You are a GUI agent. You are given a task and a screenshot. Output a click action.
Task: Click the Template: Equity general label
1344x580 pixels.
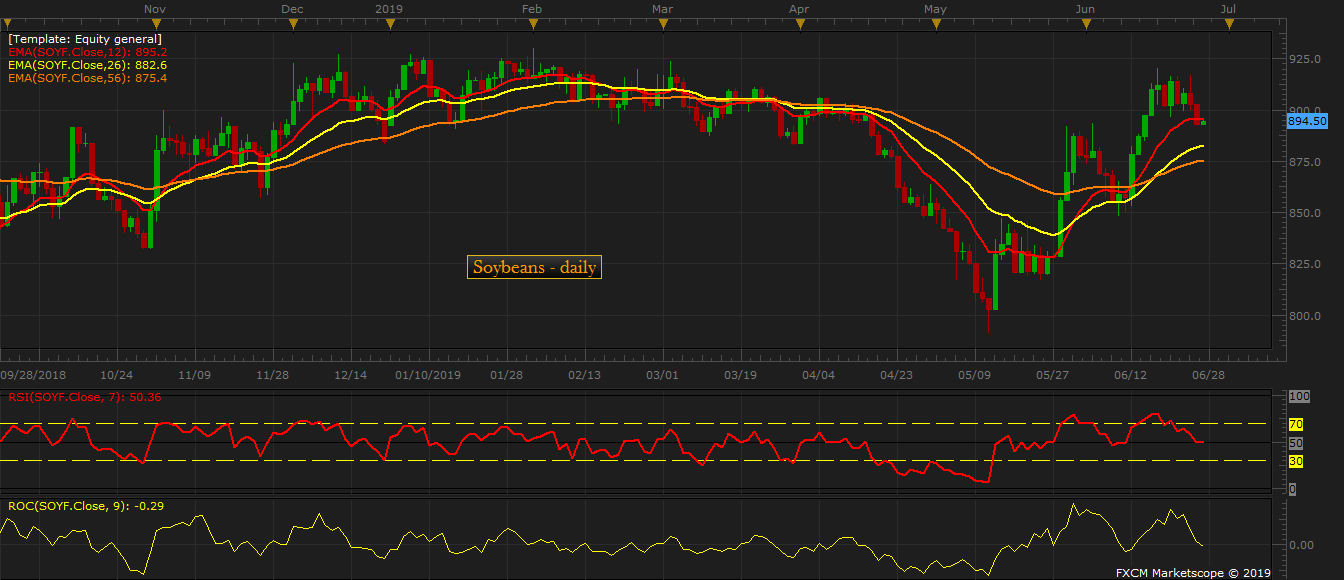pyautogui.click(x=85, y=38)
